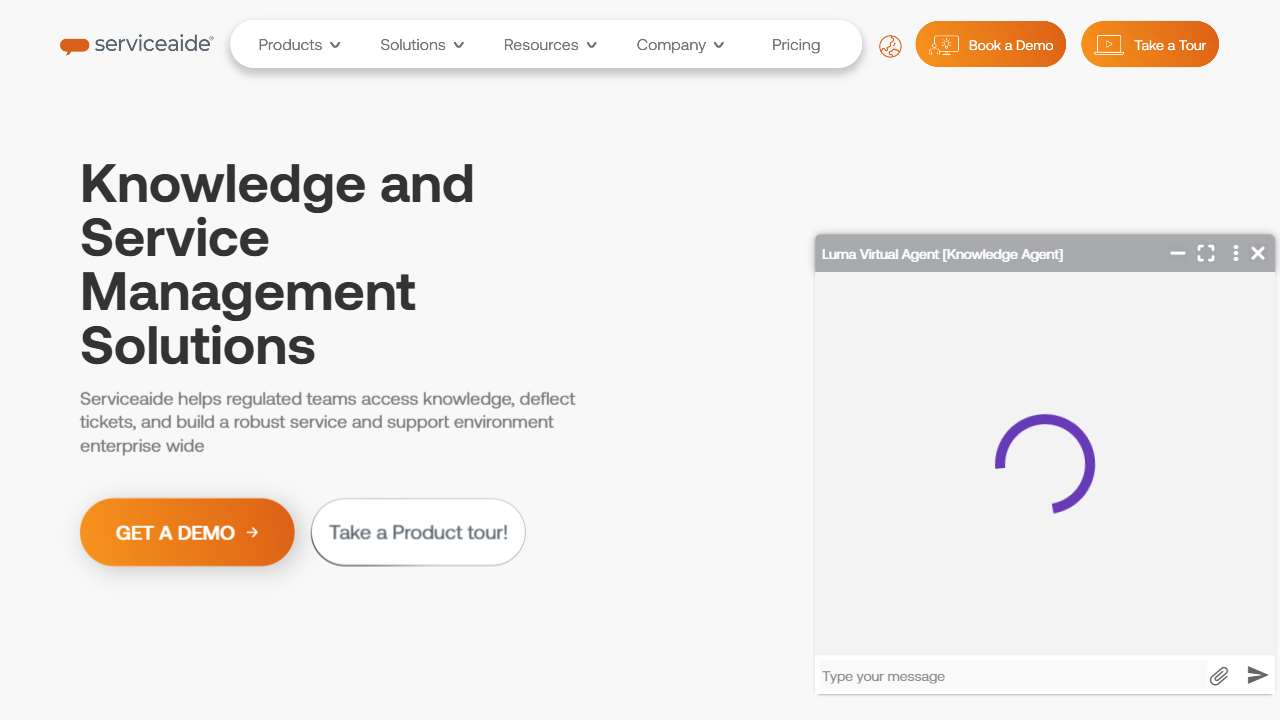The image size is (1280, 720).
Task: Open the Solutions dropdown
Action: pyautogui.click(x=422, y=45)
